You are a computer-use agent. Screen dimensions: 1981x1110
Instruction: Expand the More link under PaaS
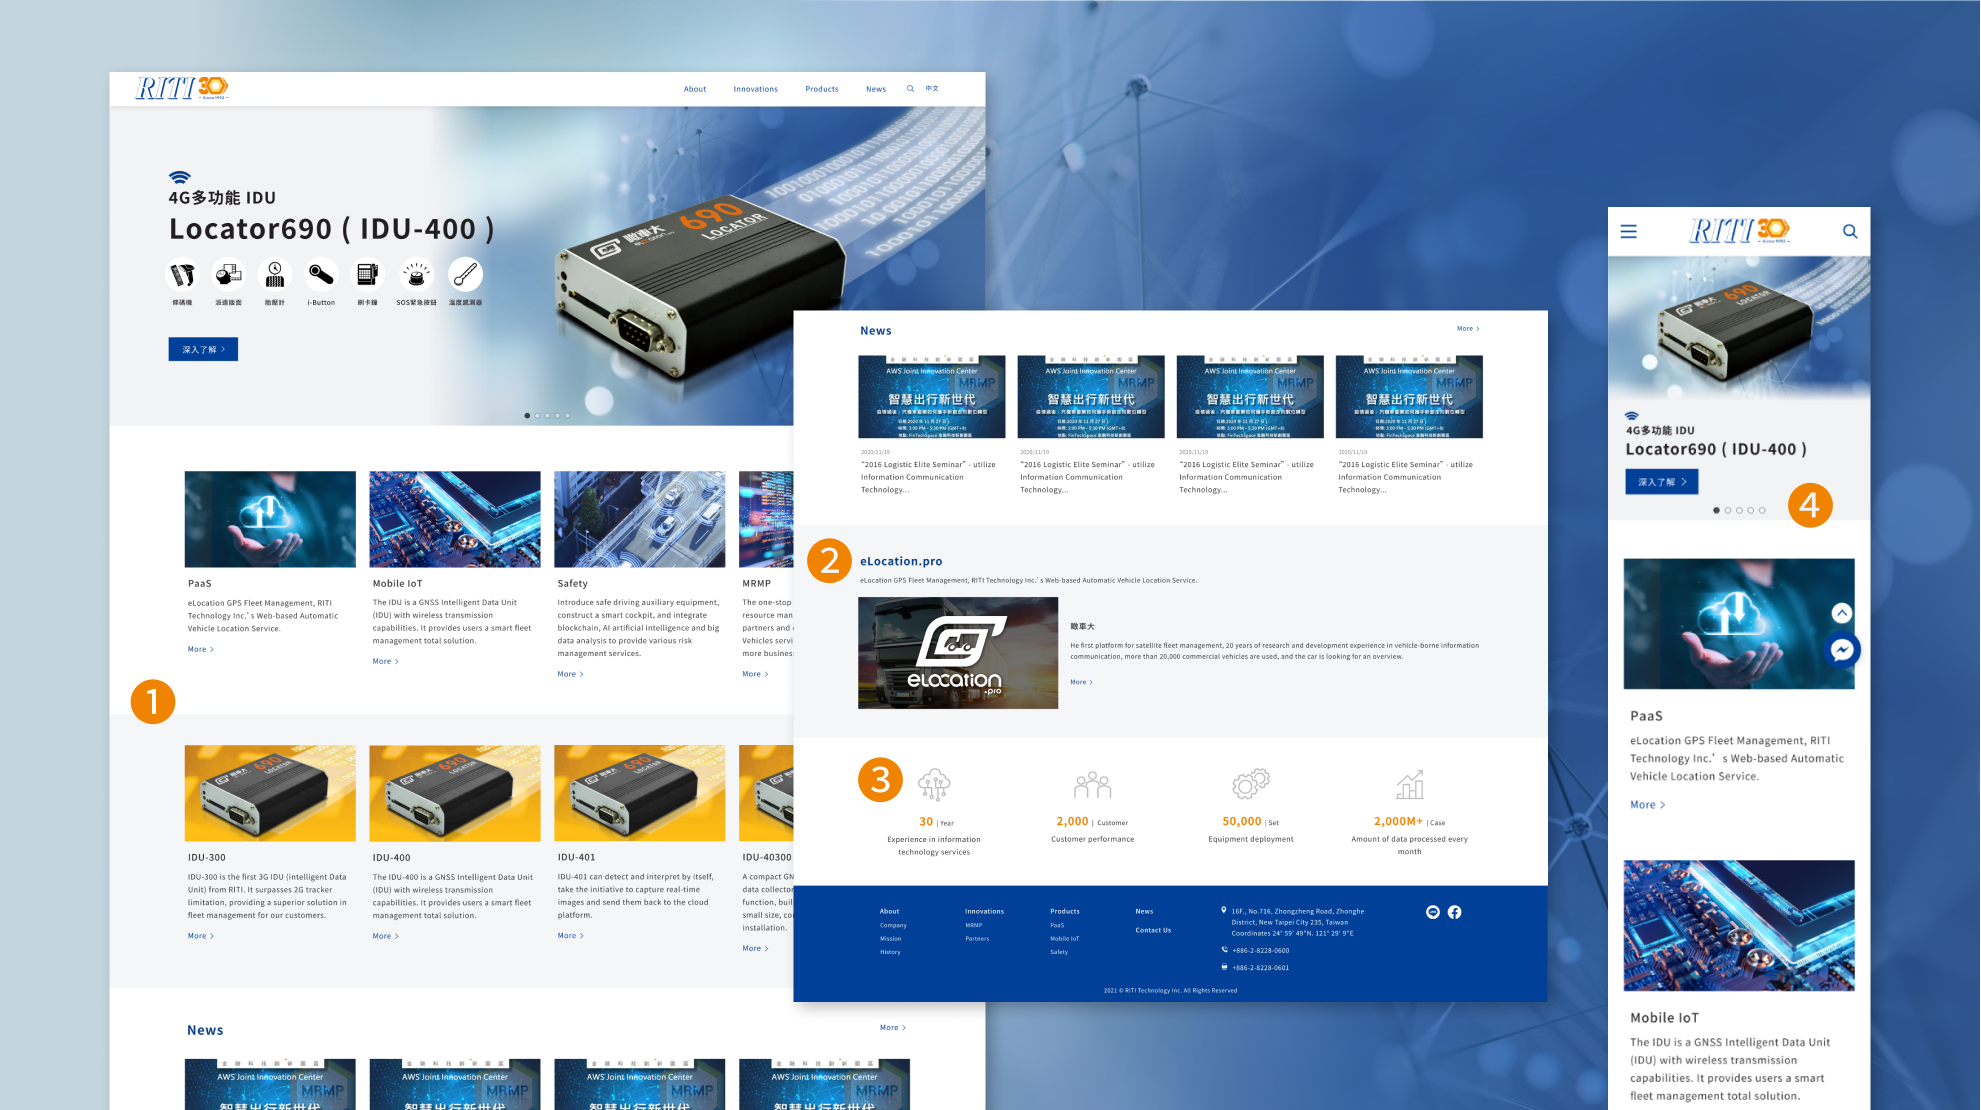pyautogui.click(x=200, y=649)
